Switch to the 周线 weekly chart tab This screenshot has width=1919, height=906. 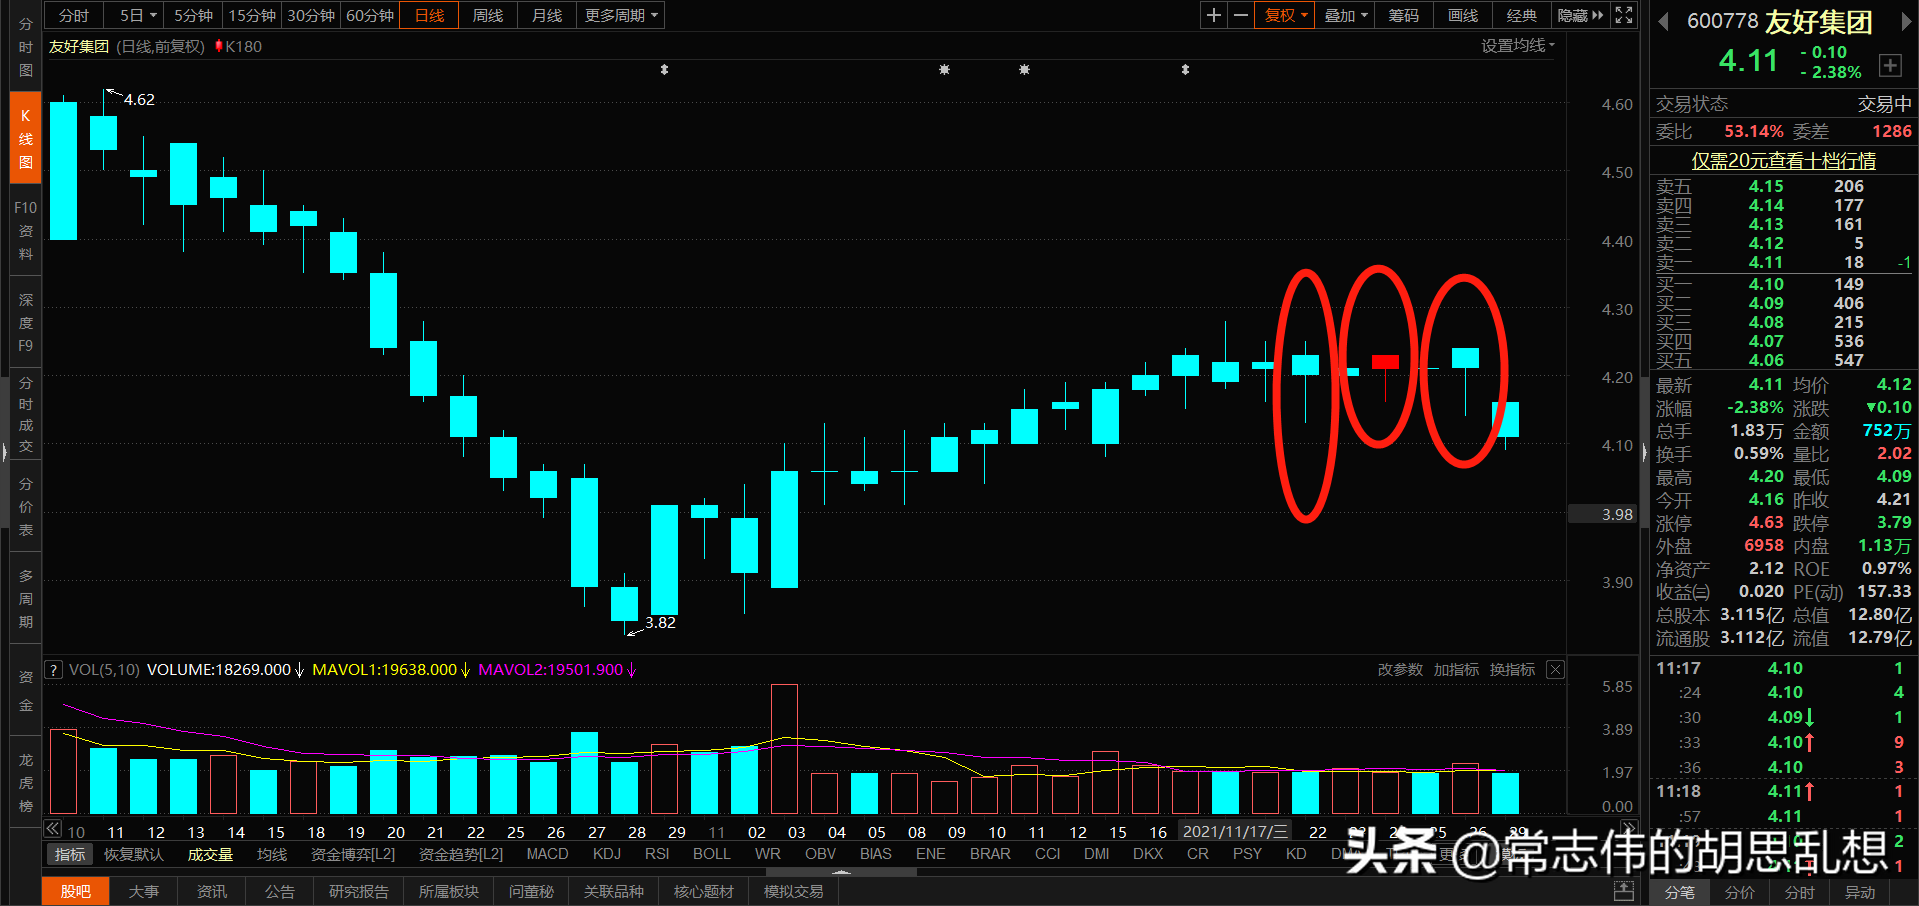[487, 15]
